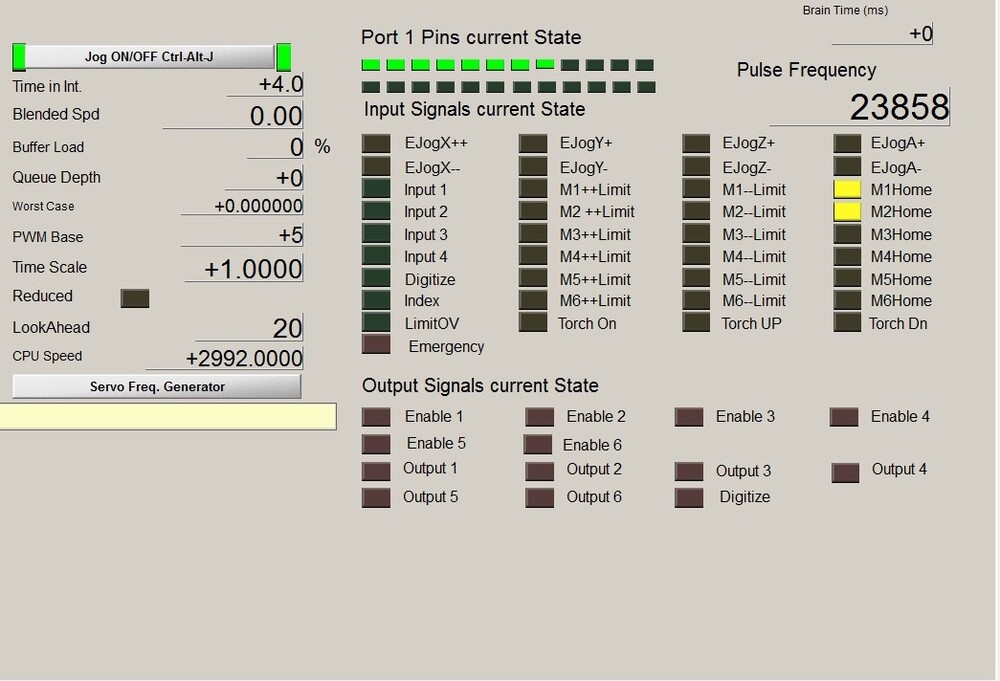
Task: Click the Brain Time value field
Action: click(x=882, y=34)
